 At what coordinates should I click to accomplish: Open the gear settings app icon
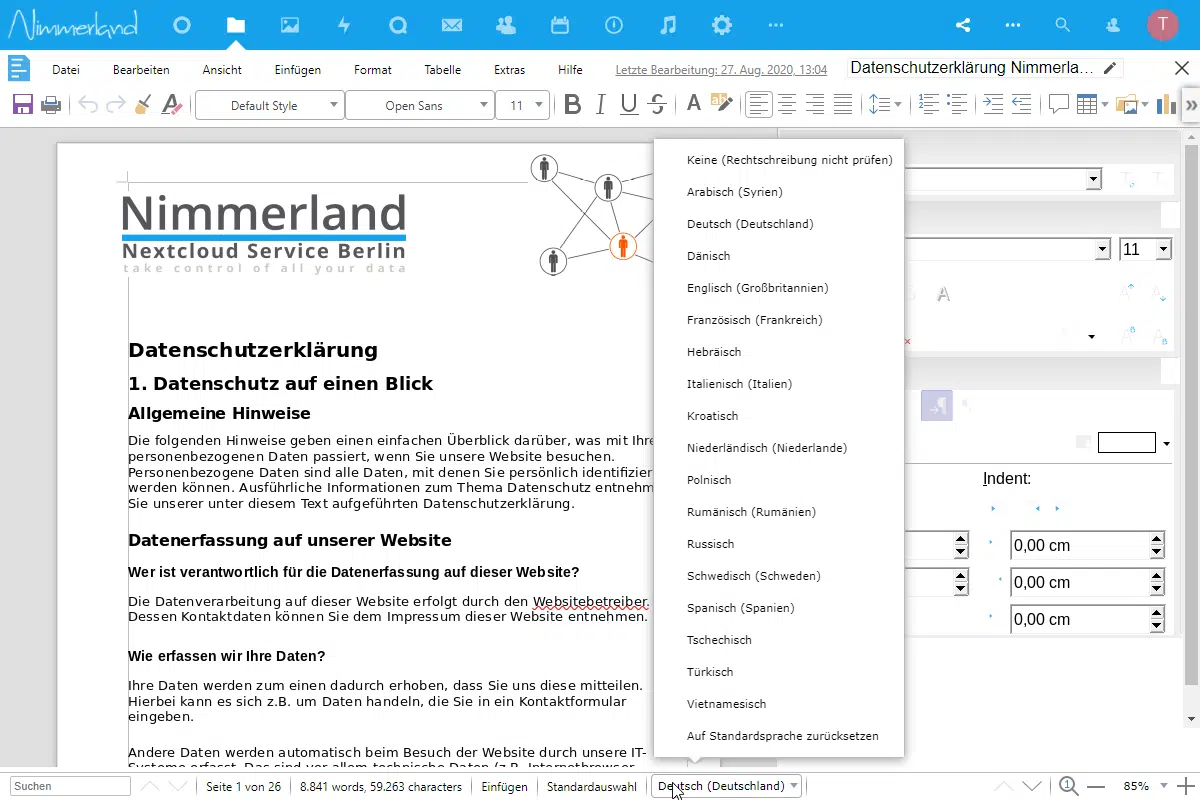point(722,25)
